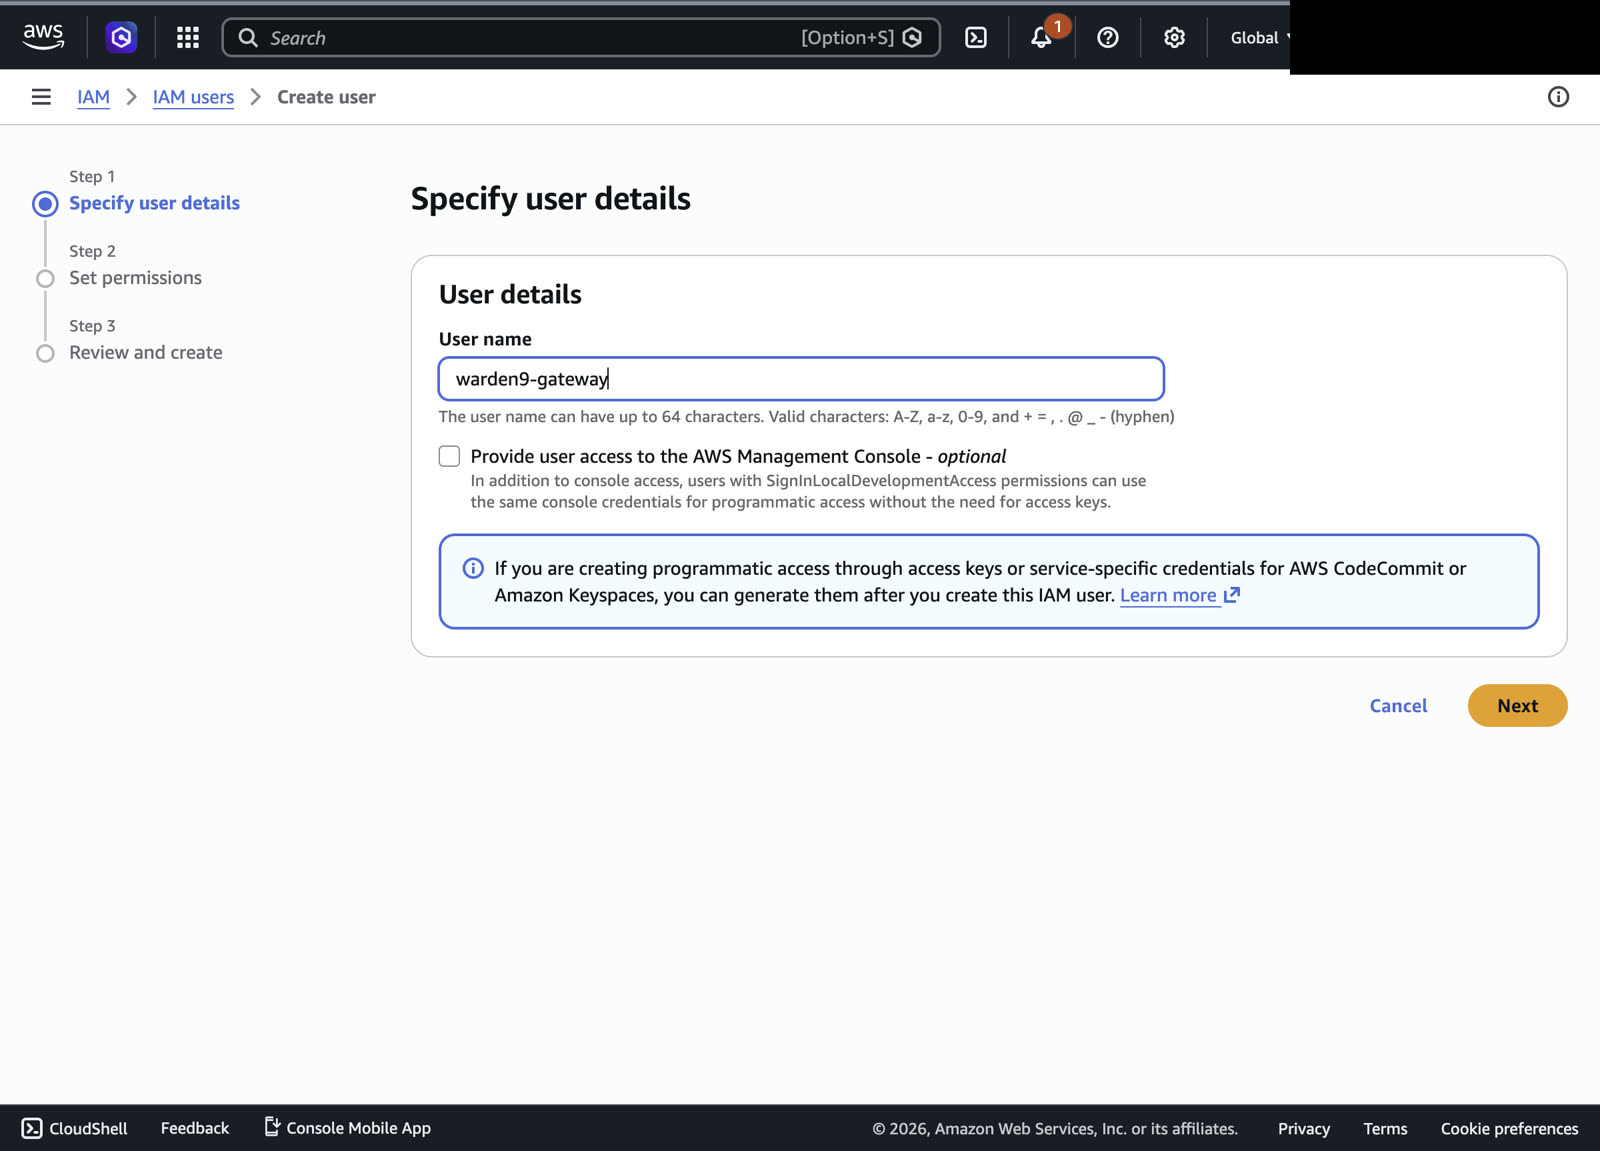Select Step 3 Review and create
This screenshot has width=1600, height=1151.
[146, 353]
